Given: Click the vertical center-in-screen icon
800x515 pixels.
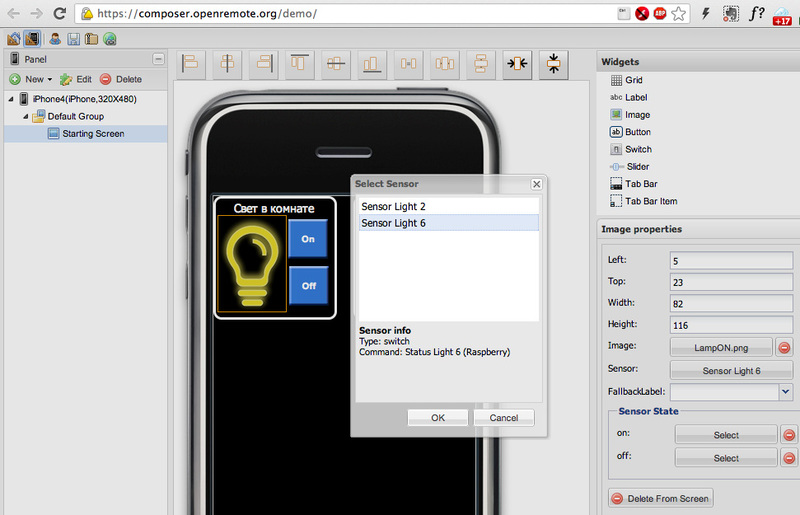Looking at the screenshot, I should 554,64.
